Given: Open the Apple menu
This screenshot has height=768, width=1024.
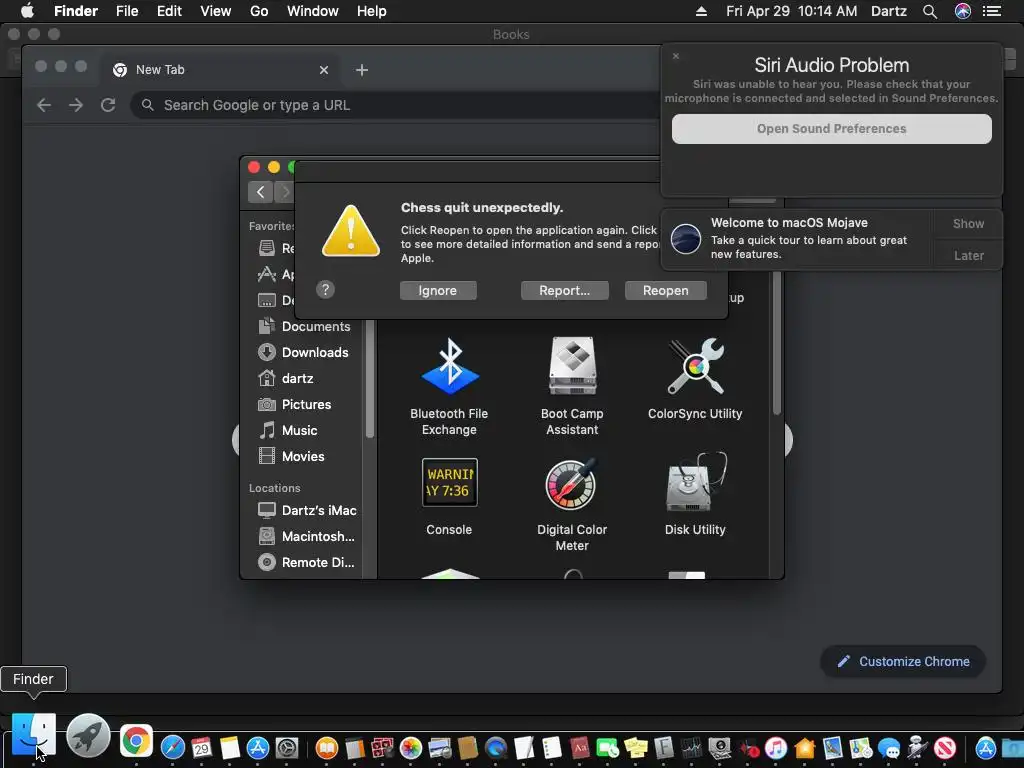Looking at the screenshot, I should click(x=27, y=11).
